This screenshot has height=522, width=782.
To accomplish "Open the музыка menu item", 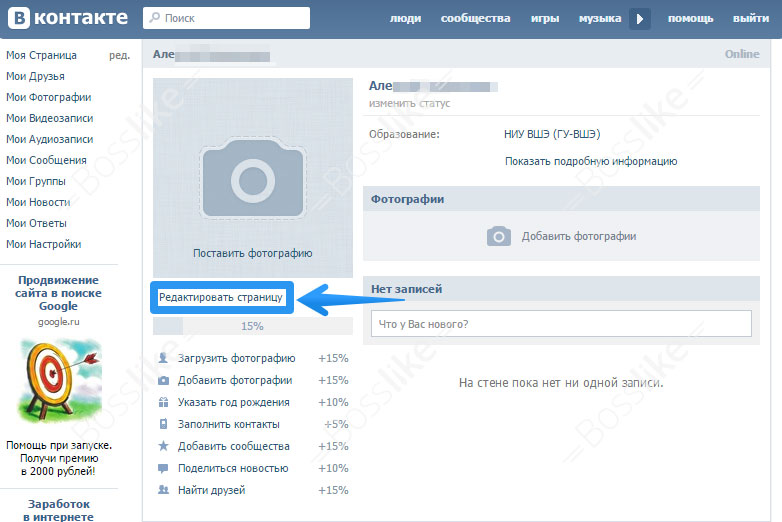I will click(600, 18).
